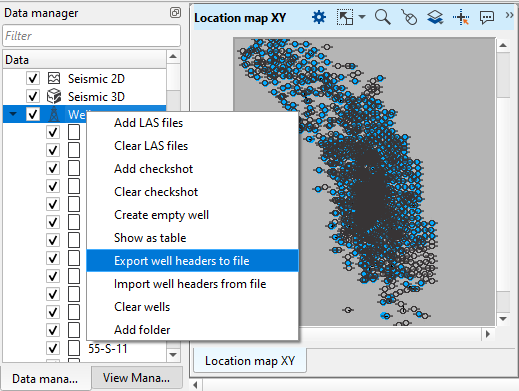Click the 55-S-11 well color box
519x391 pixels.
[x=74, y=348]
